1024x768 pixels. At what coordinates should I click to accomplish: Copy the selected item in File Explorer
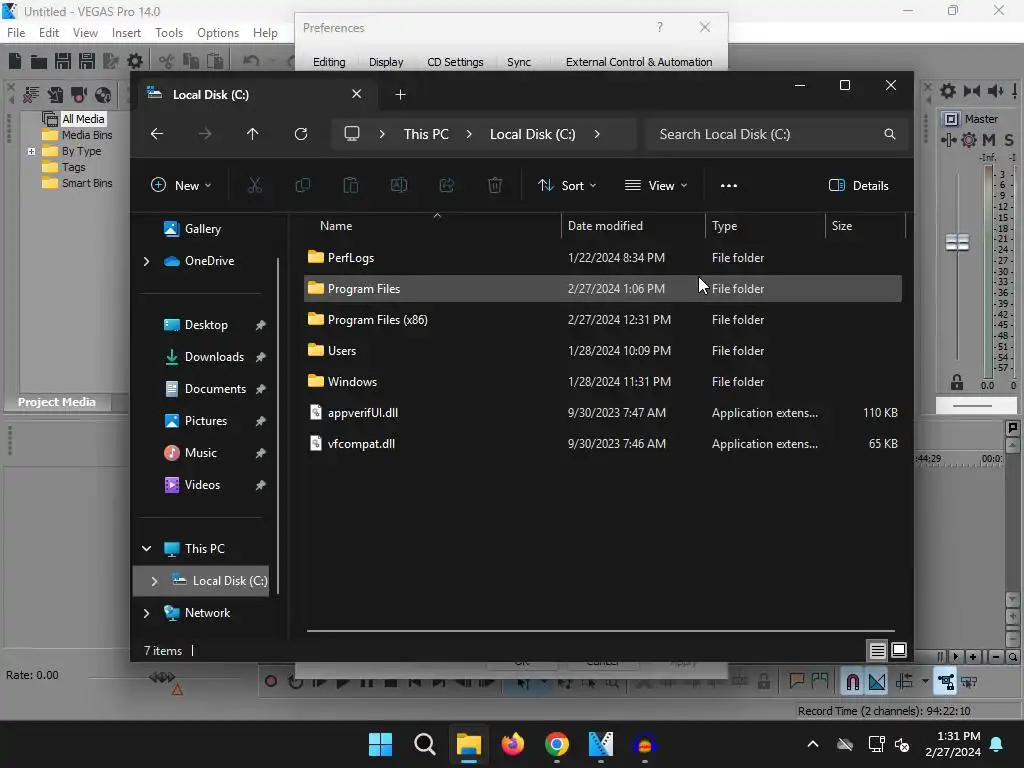[302, 185]
